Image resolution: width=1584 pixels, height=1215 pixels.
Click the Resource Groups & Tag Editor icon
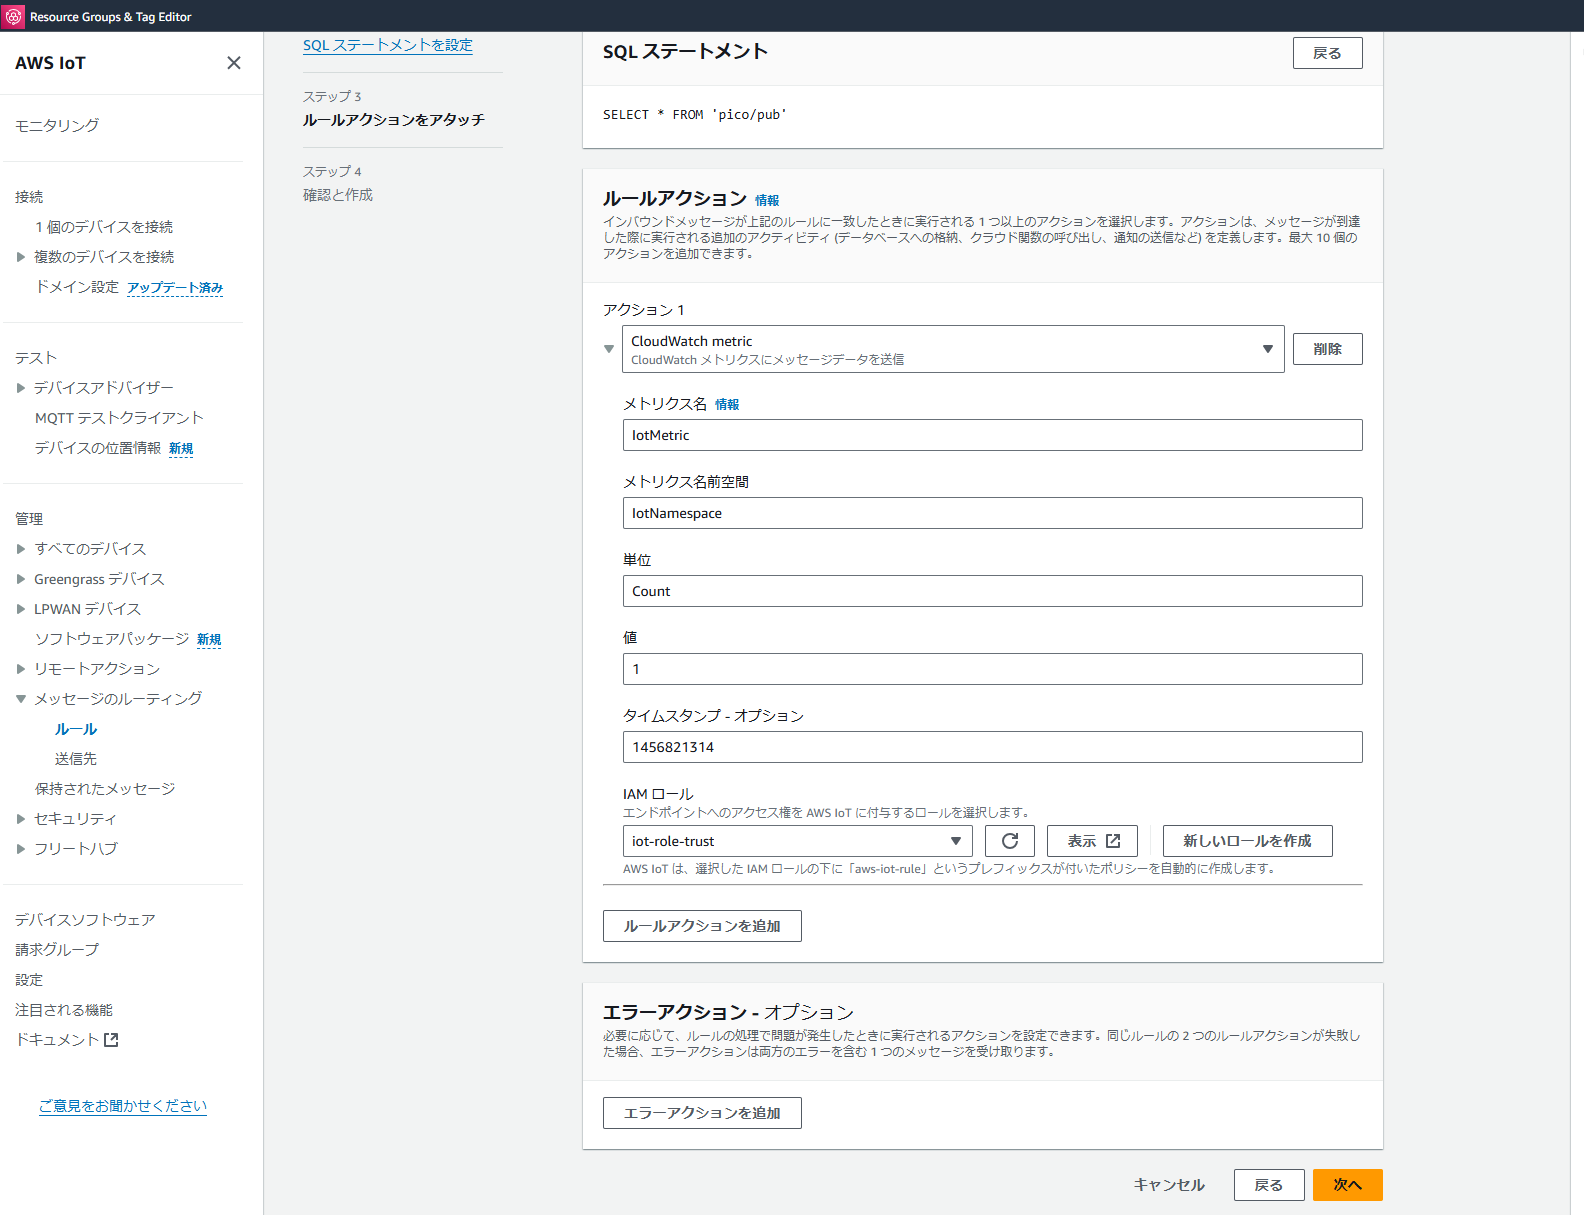point(14,16)
